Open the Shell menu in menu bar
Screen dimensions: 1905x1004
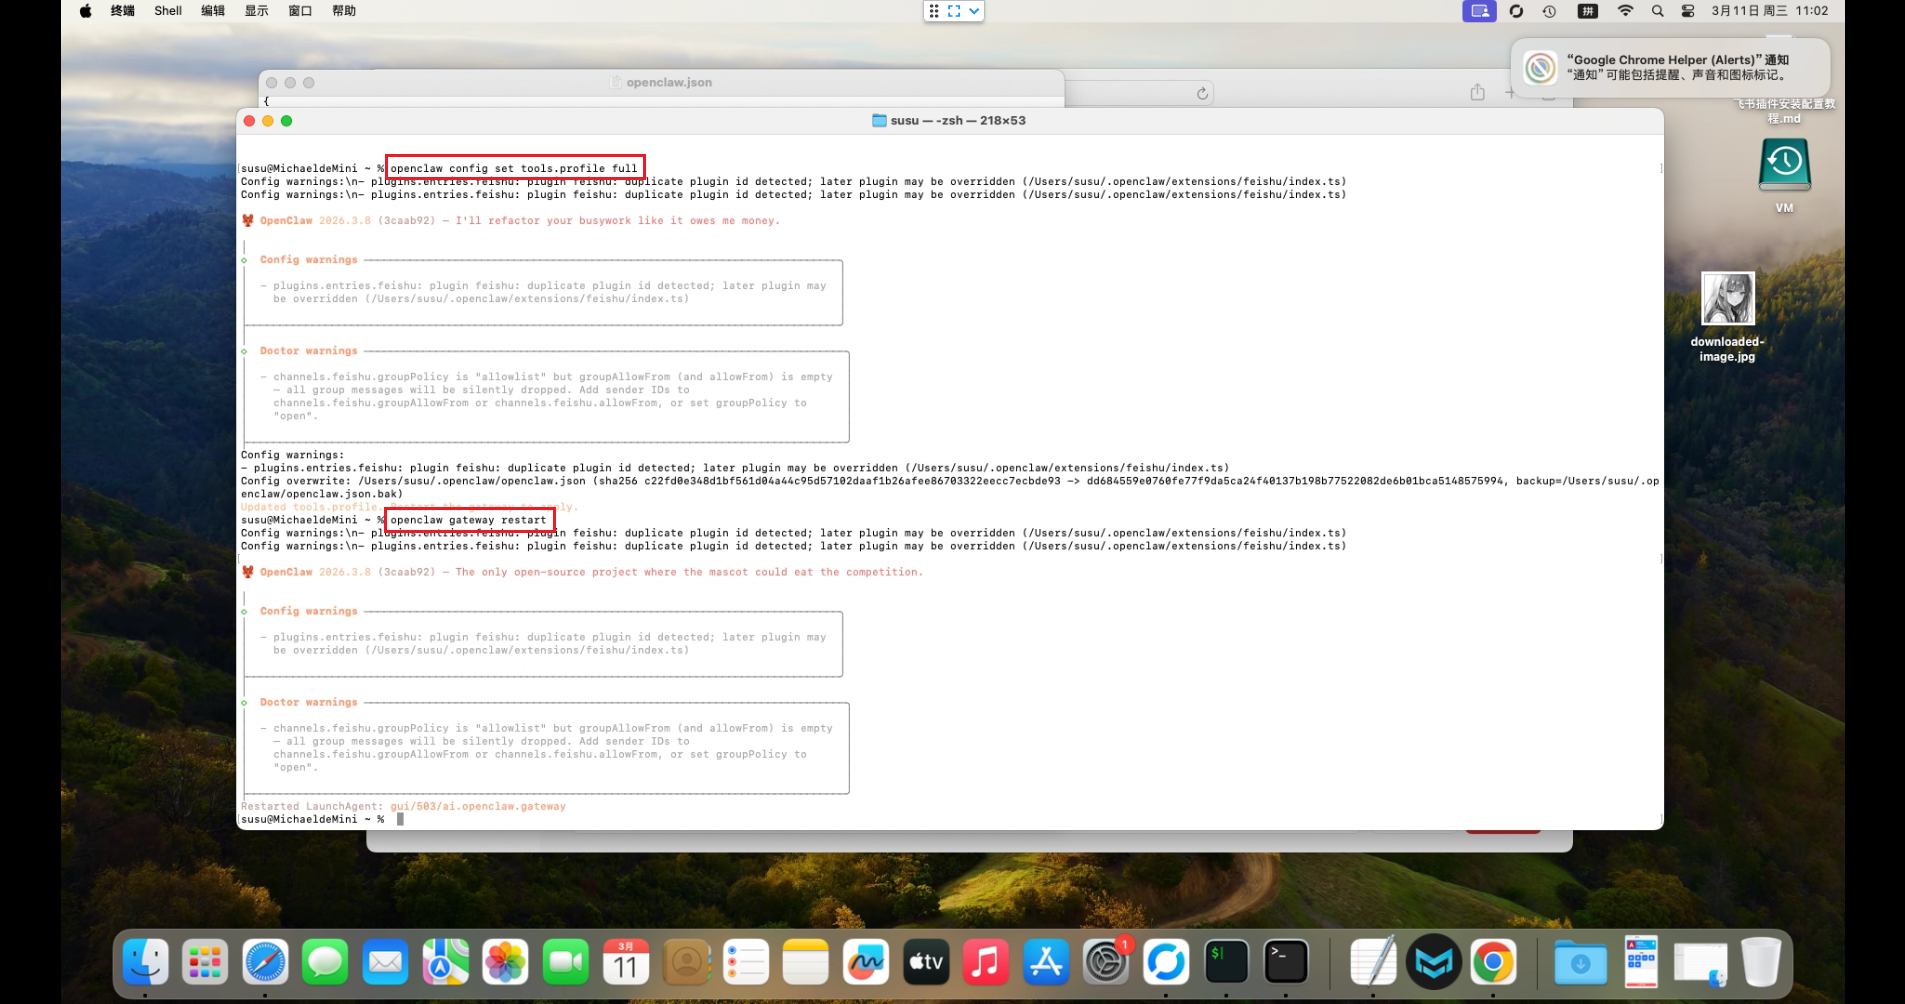point(167,11)
